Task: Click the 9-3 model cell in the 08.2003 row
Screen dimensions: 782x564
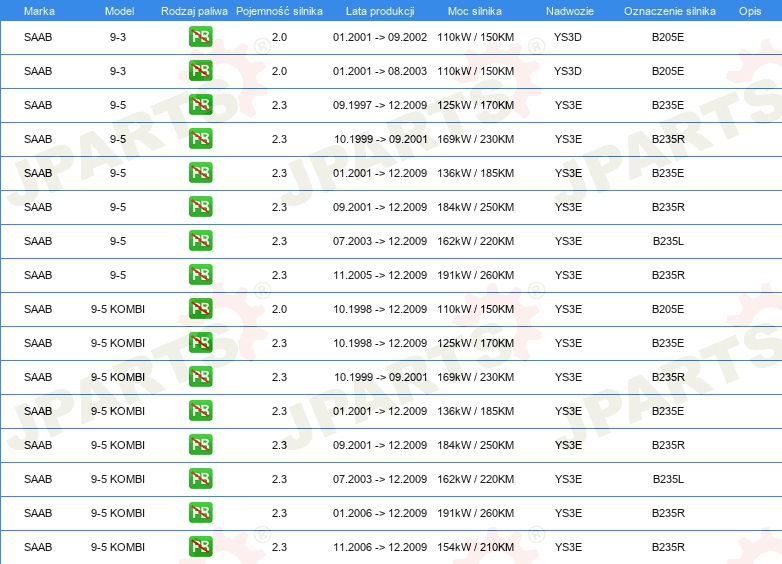Action: (x=118, y=71)
